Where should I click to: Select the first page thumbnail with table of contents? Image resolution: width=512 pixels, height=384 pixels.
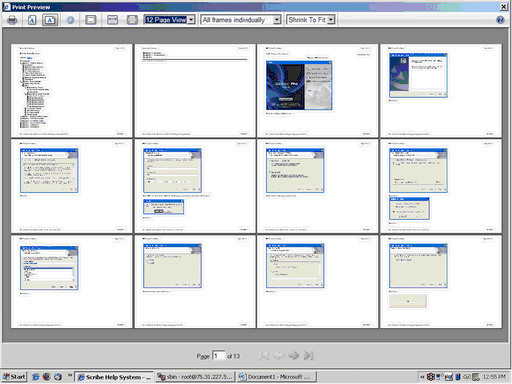coord(72,91)
